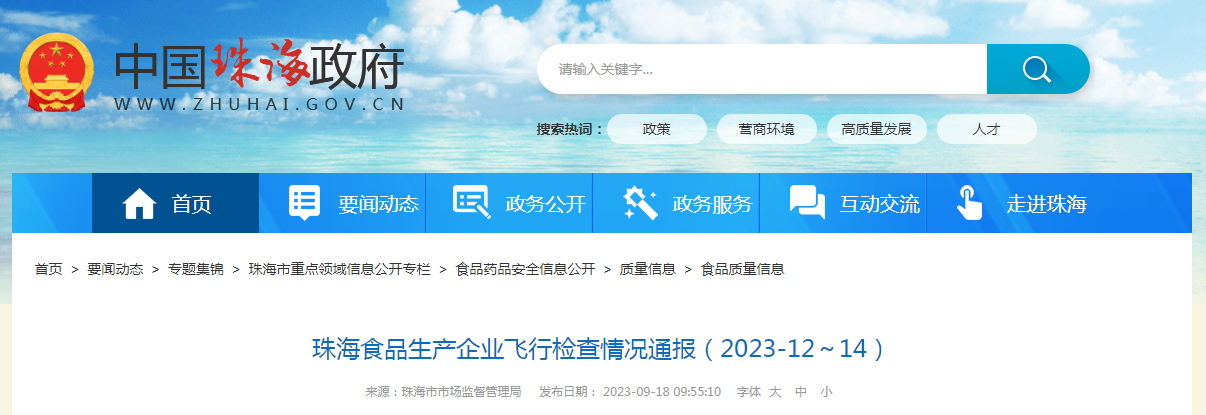Open the 走进珠海 navigation tab
The width and height of the screenshot is (1206, 415).
pos(1046,204)
